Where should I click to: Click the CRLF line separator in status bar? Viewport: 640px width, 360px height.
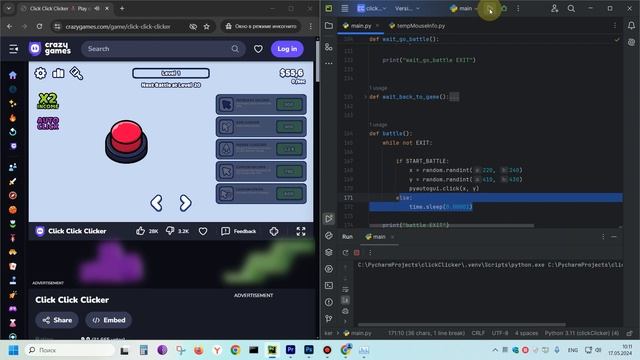478,333
